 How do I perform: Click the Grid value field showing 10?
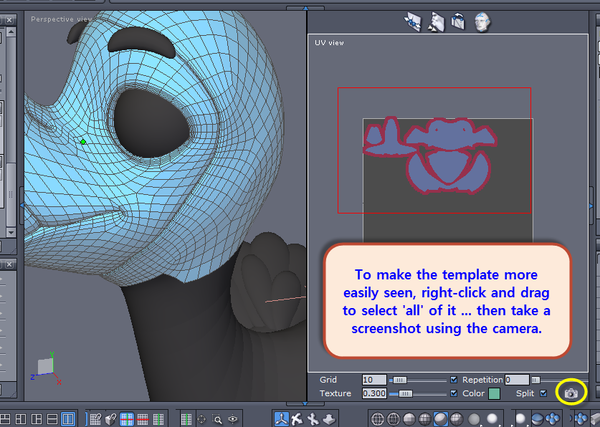[374, 380]
